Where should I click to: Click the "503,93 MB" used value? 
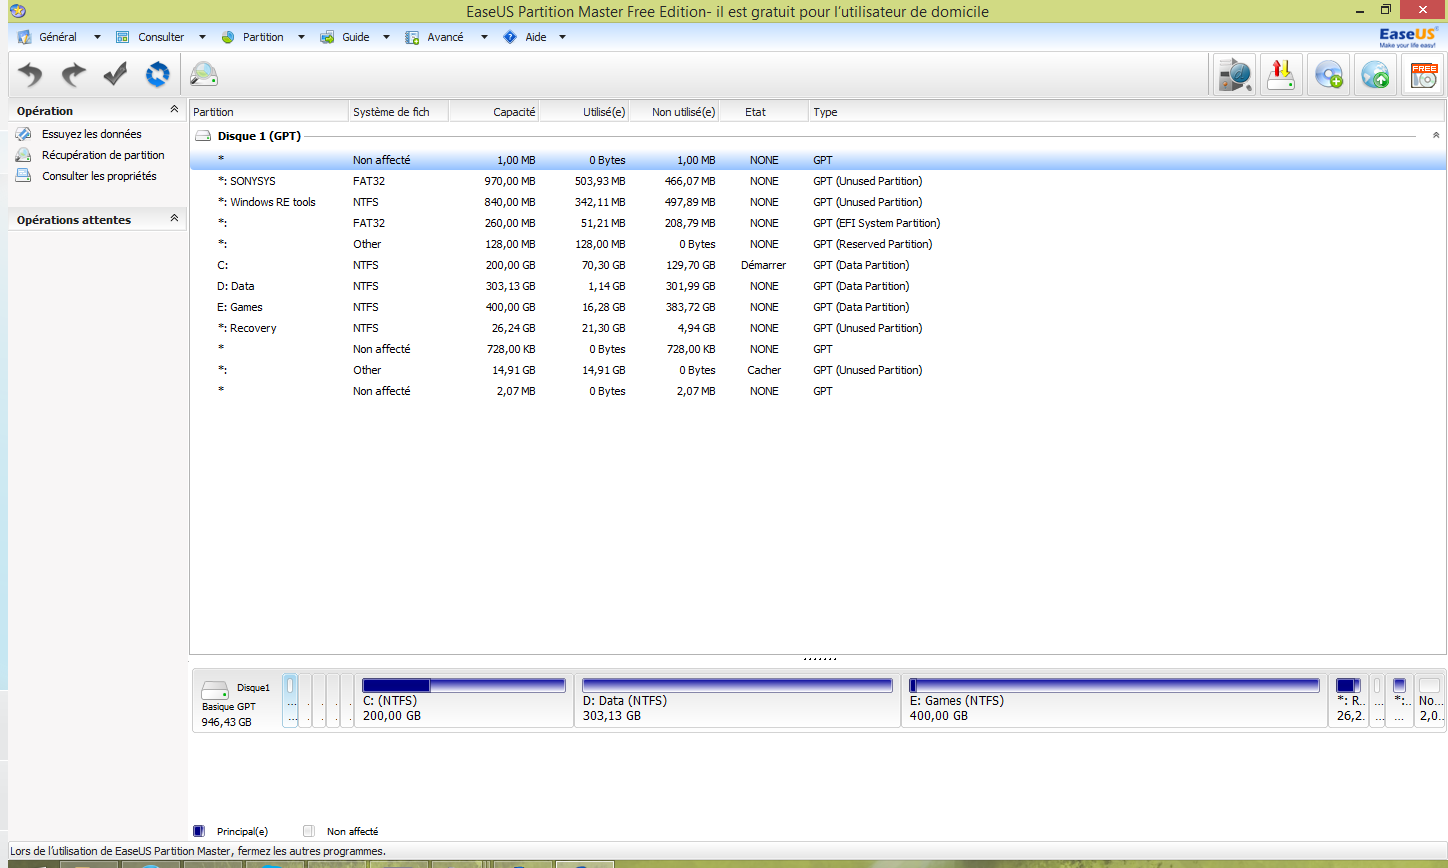click(598, 181)
